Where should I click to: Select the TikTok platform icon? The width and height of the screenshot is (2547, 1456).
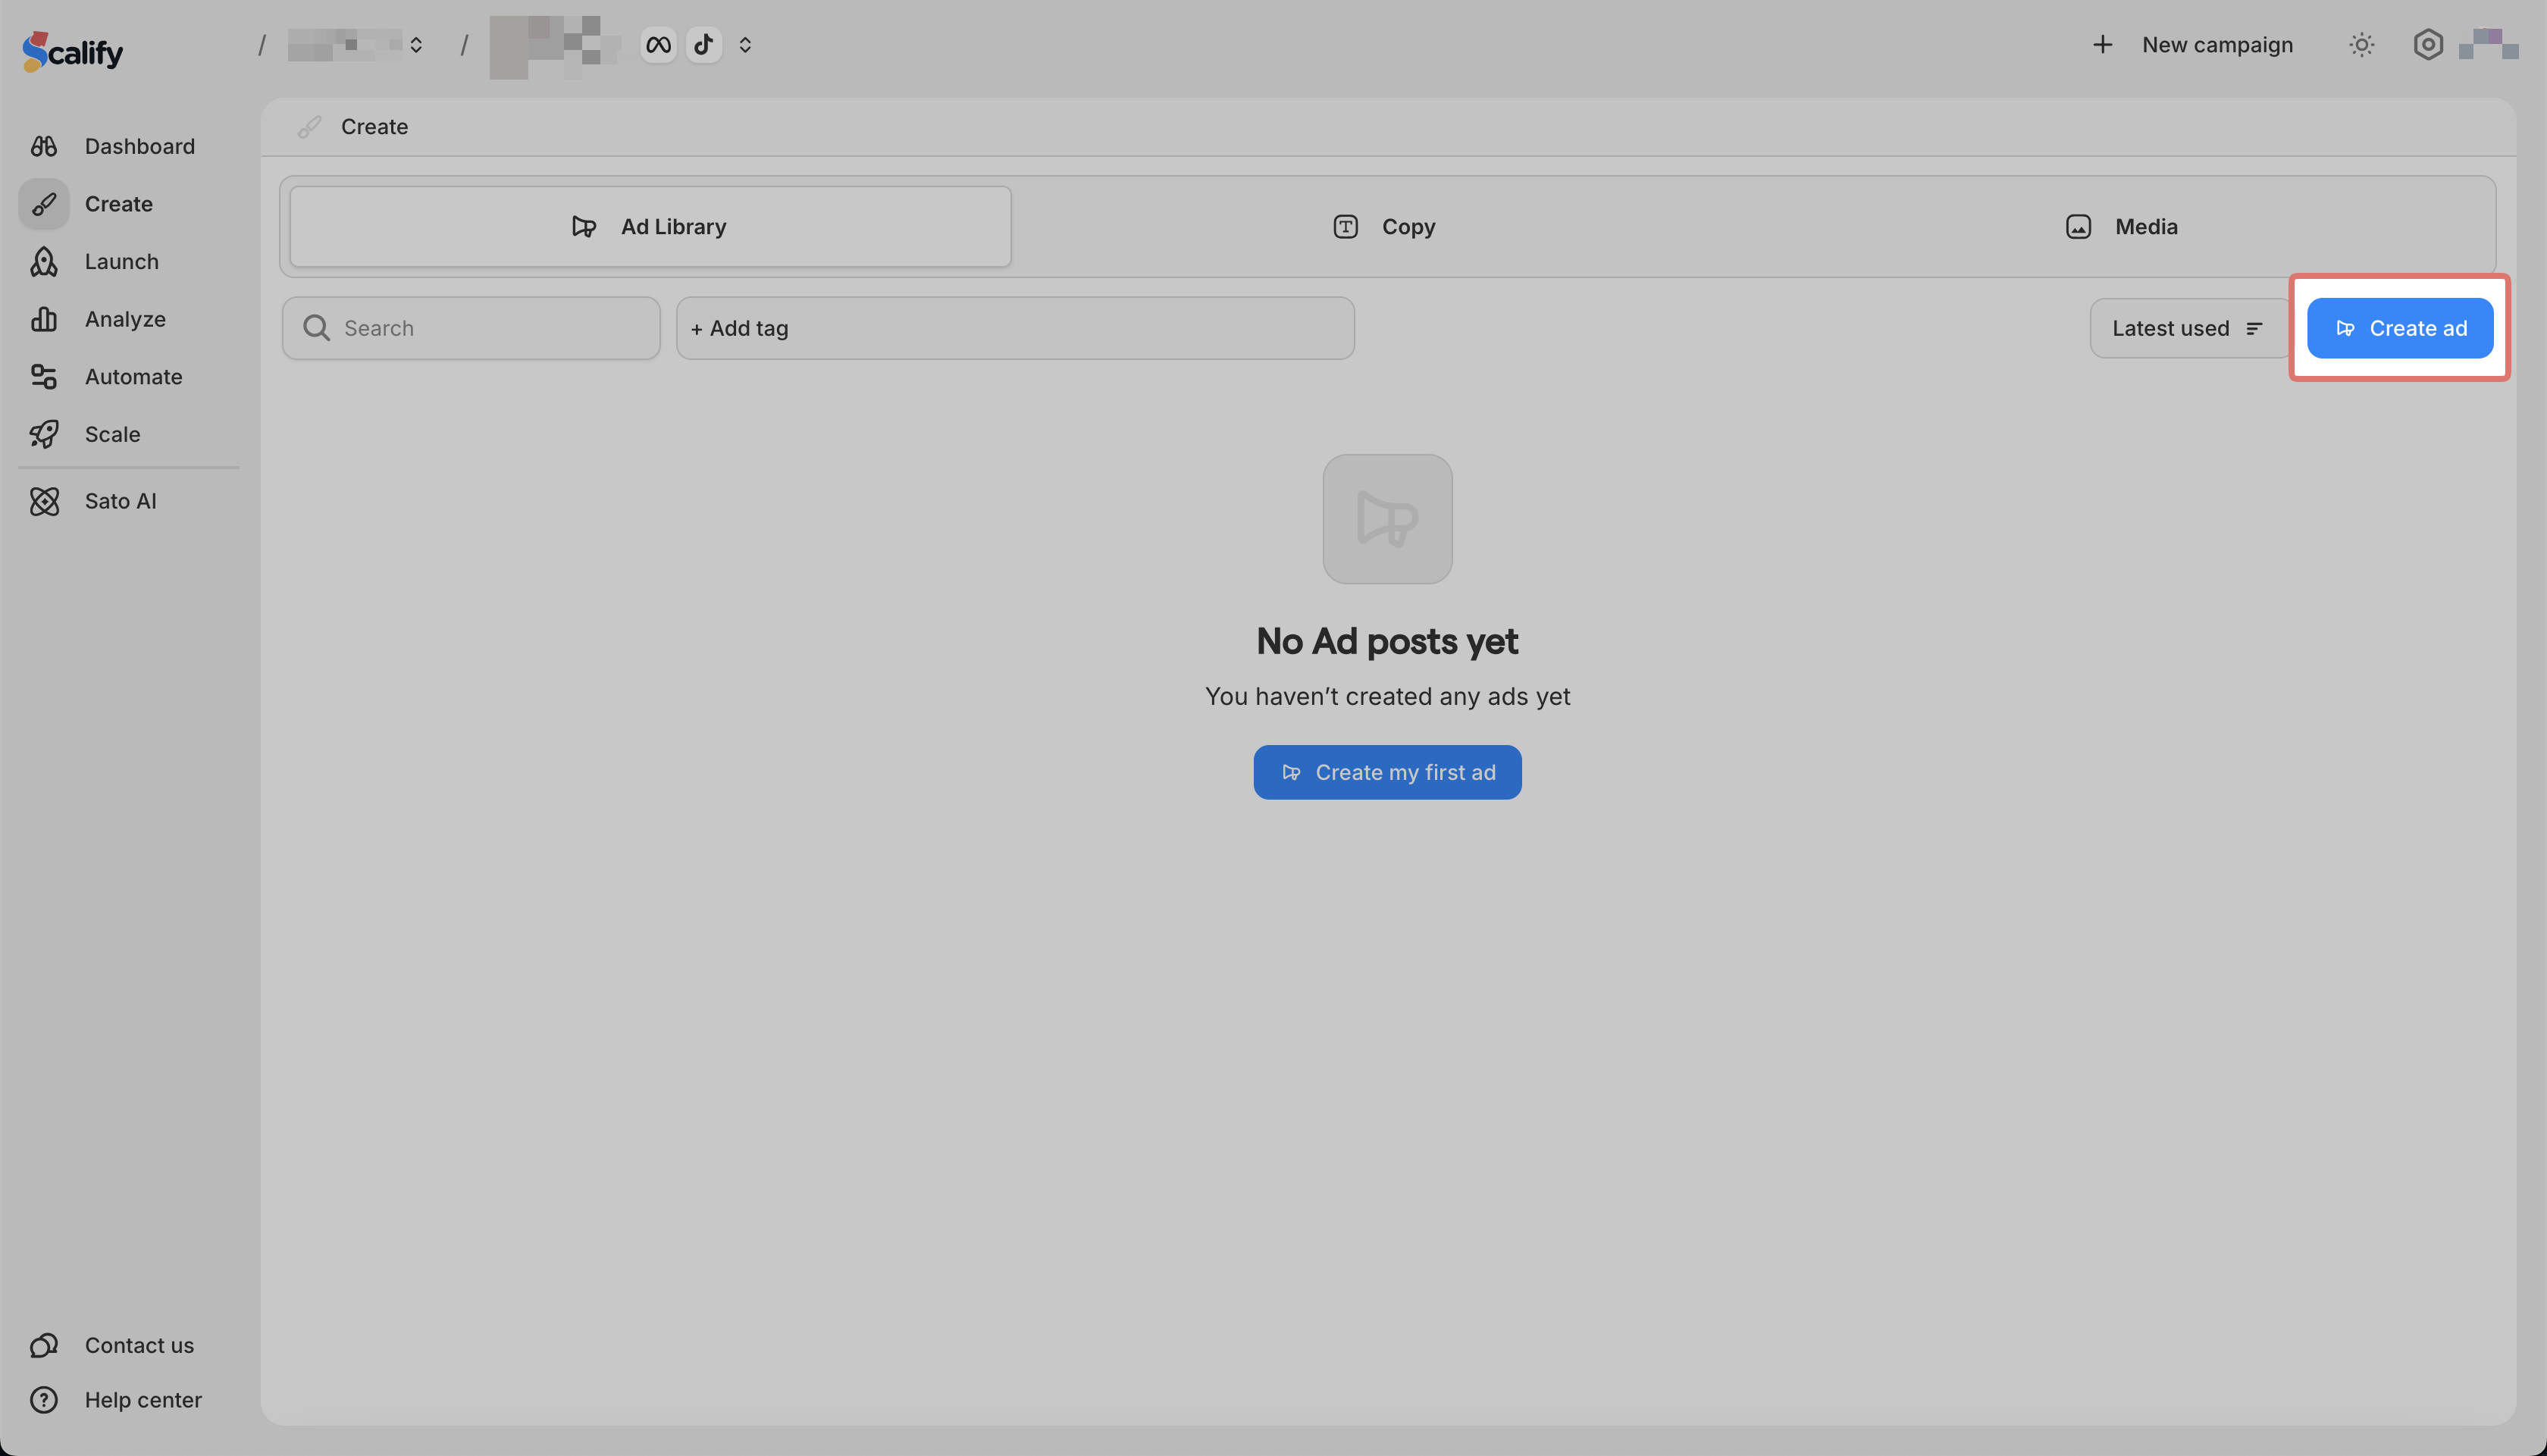coord(704,45)
